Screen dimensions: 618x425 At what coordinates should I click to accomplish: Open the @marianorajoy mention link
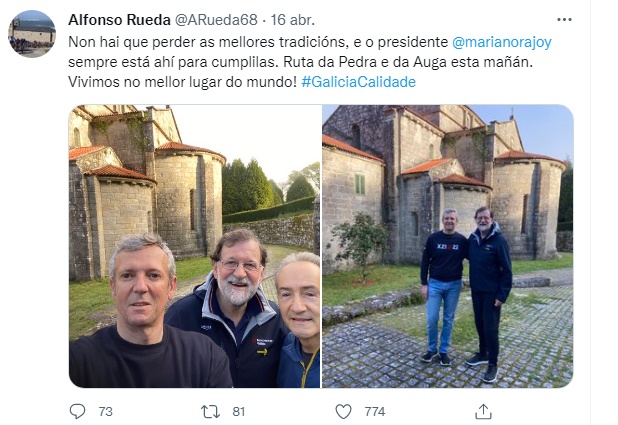tap(502, 42)
